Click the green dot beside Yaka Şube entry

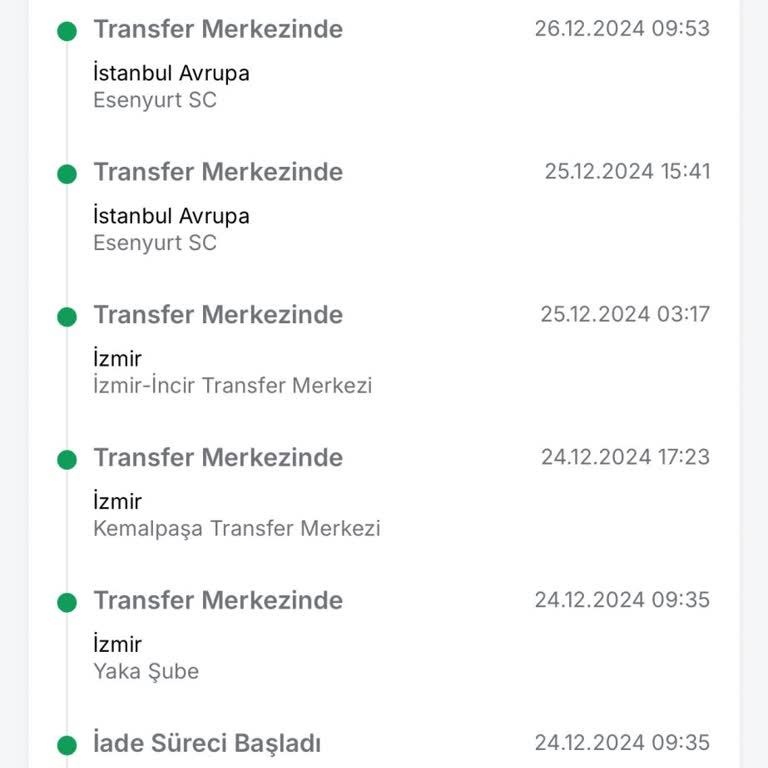[x=67, y=603]
